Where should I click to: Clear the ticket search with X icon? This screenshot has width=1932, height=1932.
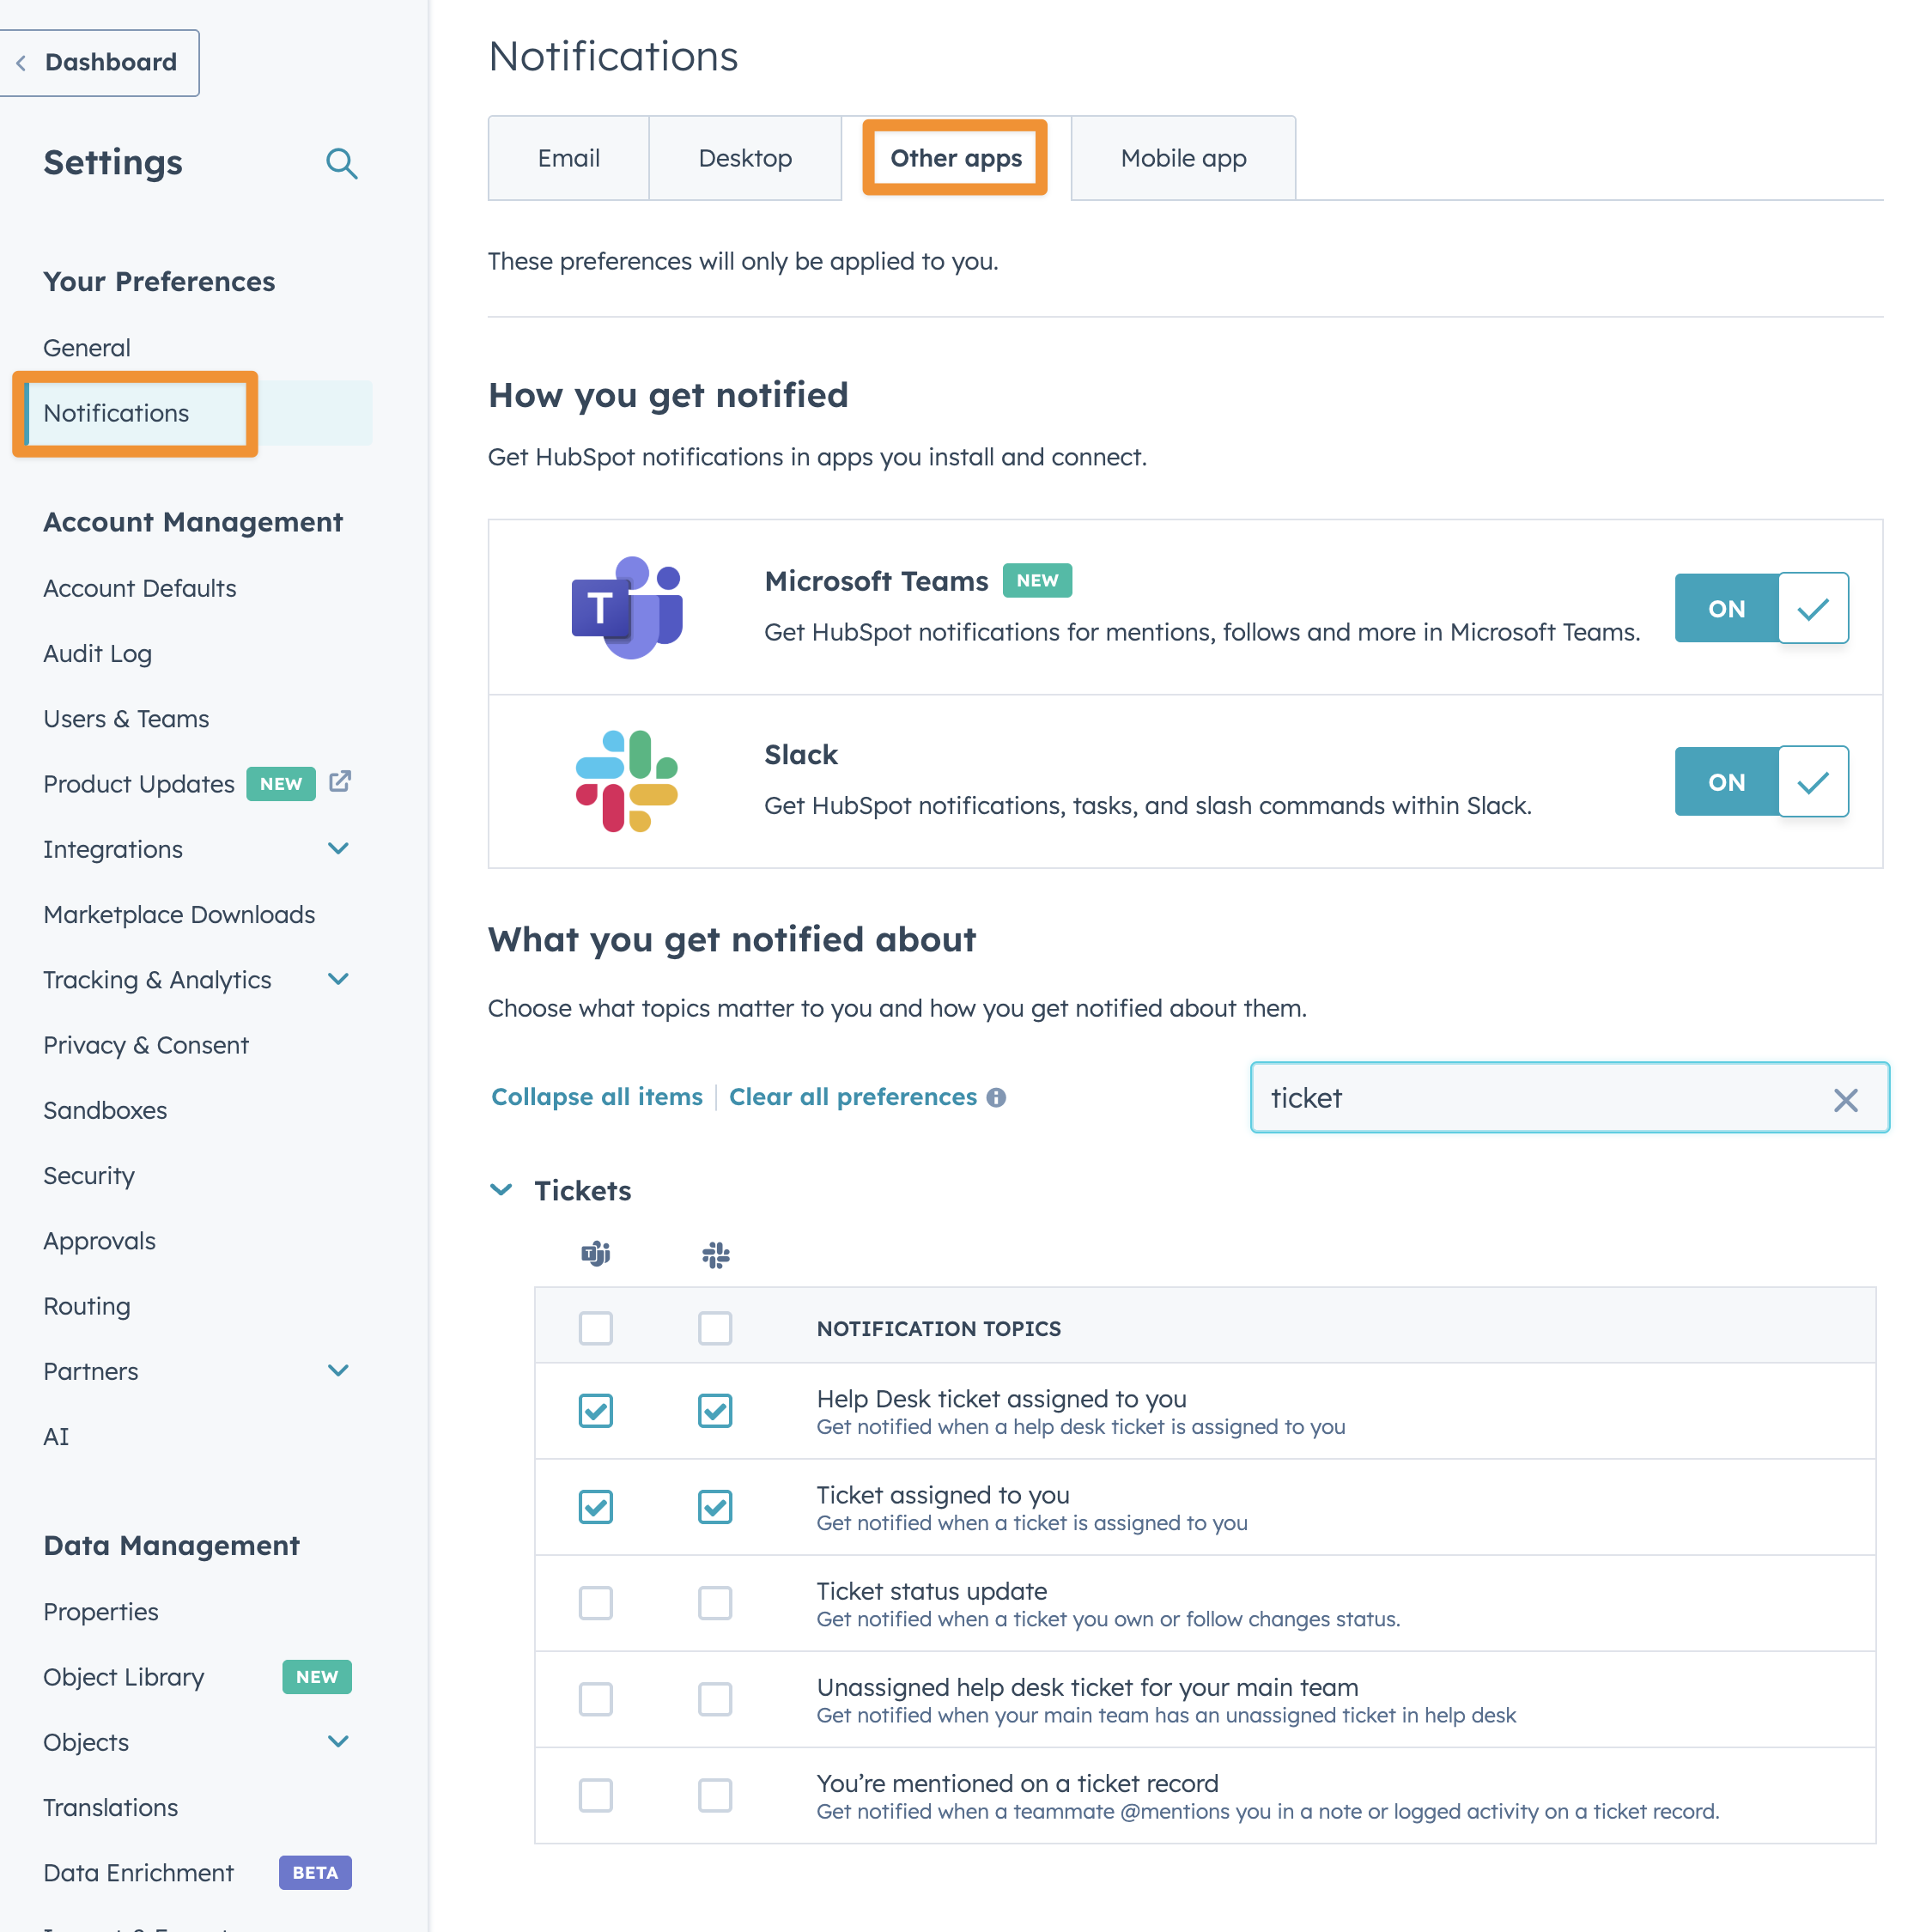click(x=1845, y=1100)
